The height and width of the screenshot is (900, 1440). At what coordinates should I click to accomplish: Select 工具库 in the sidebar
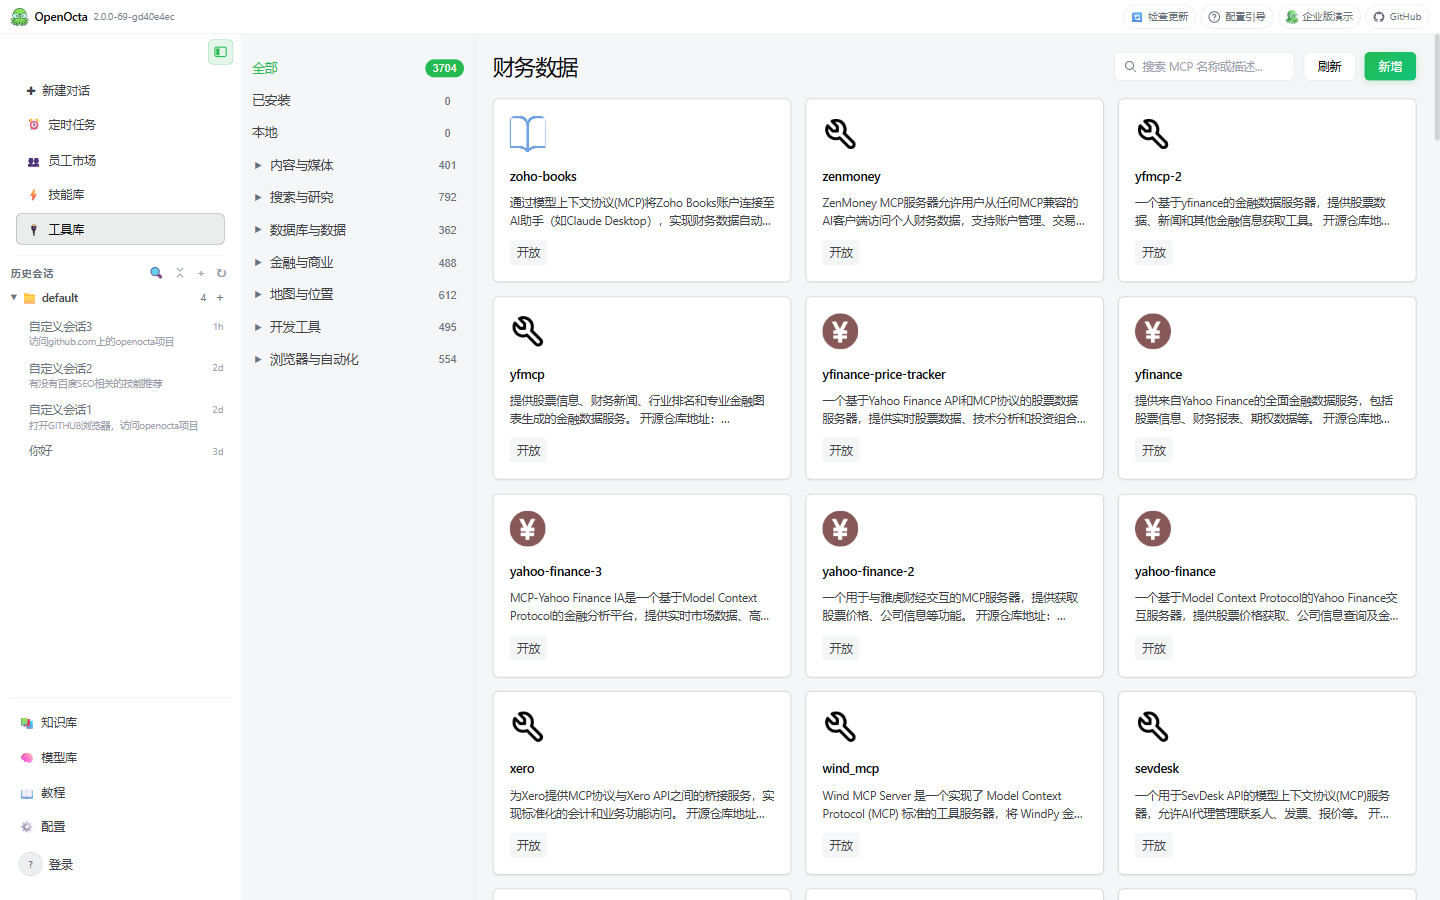(x=120, y=229)
